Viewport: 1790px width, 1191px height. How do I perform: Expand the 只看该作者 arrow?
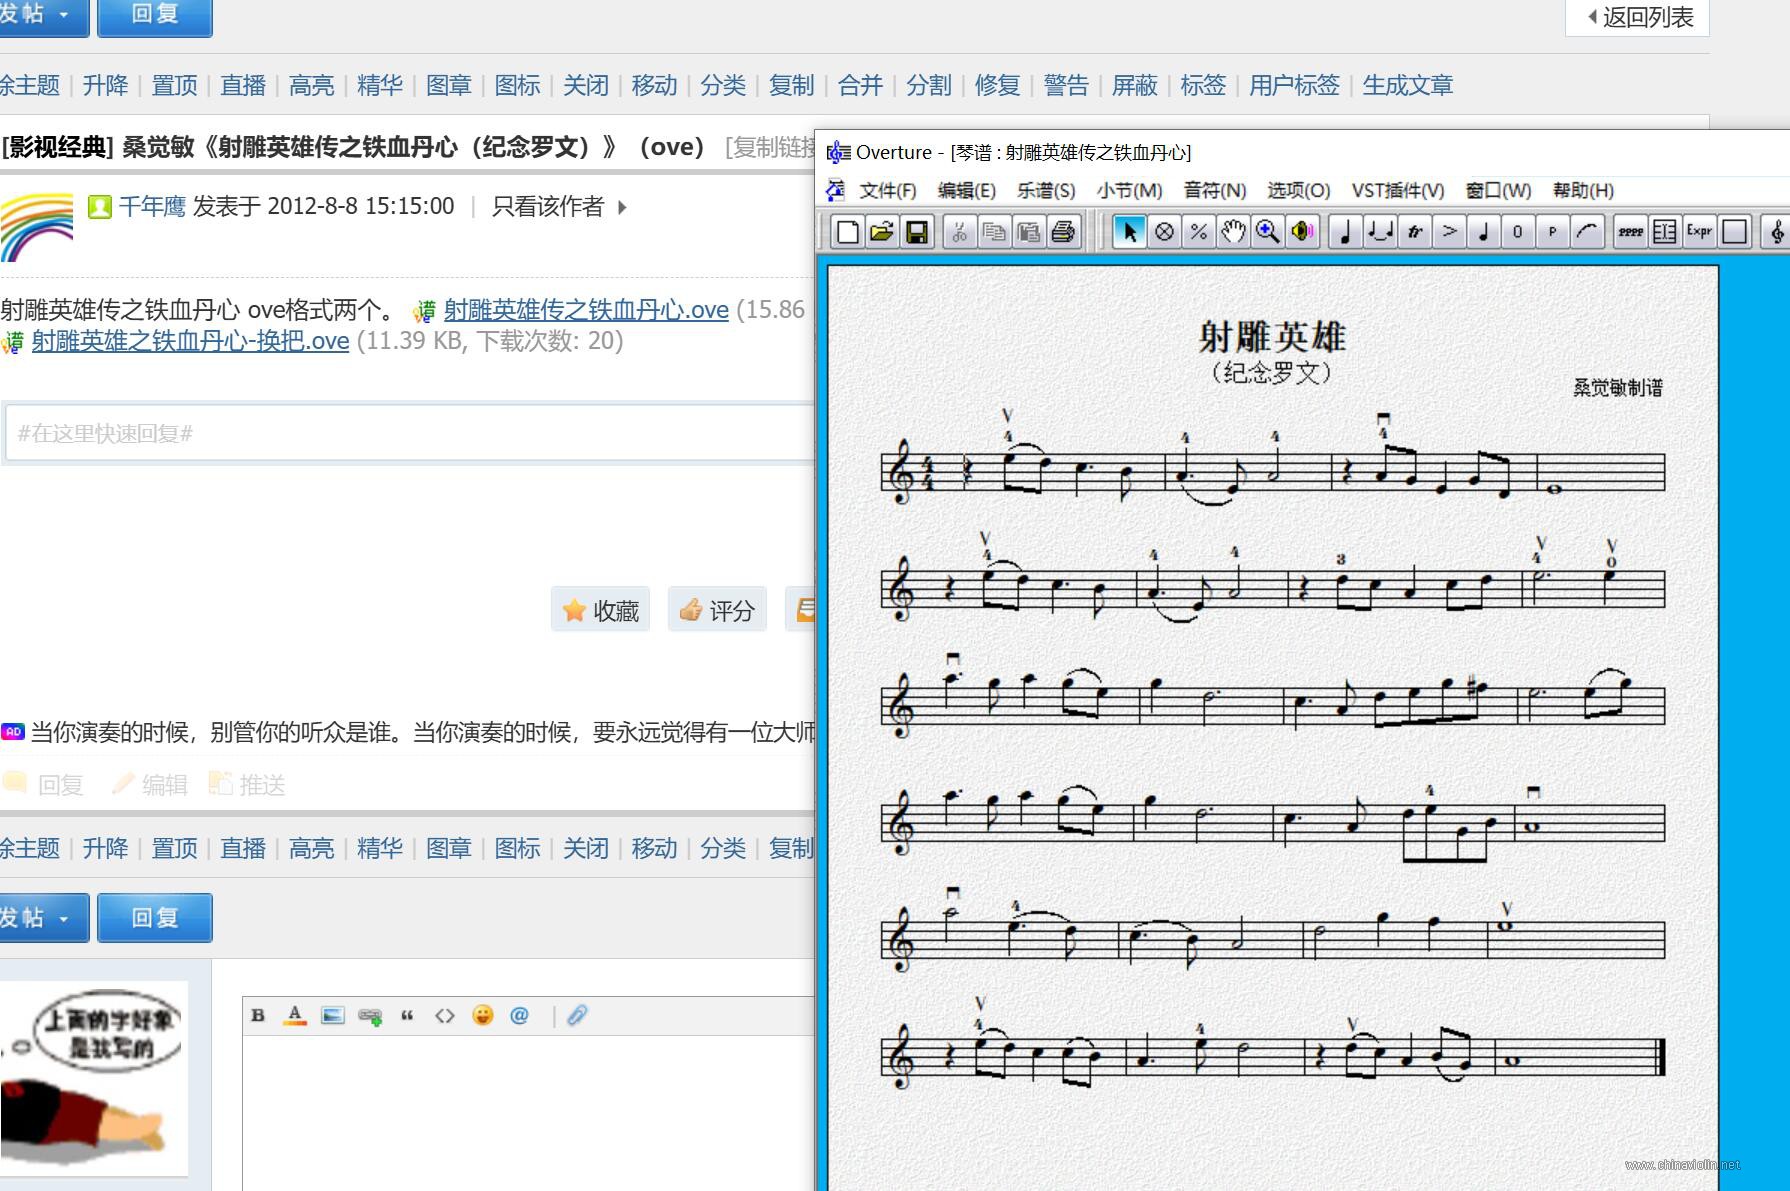622,207
